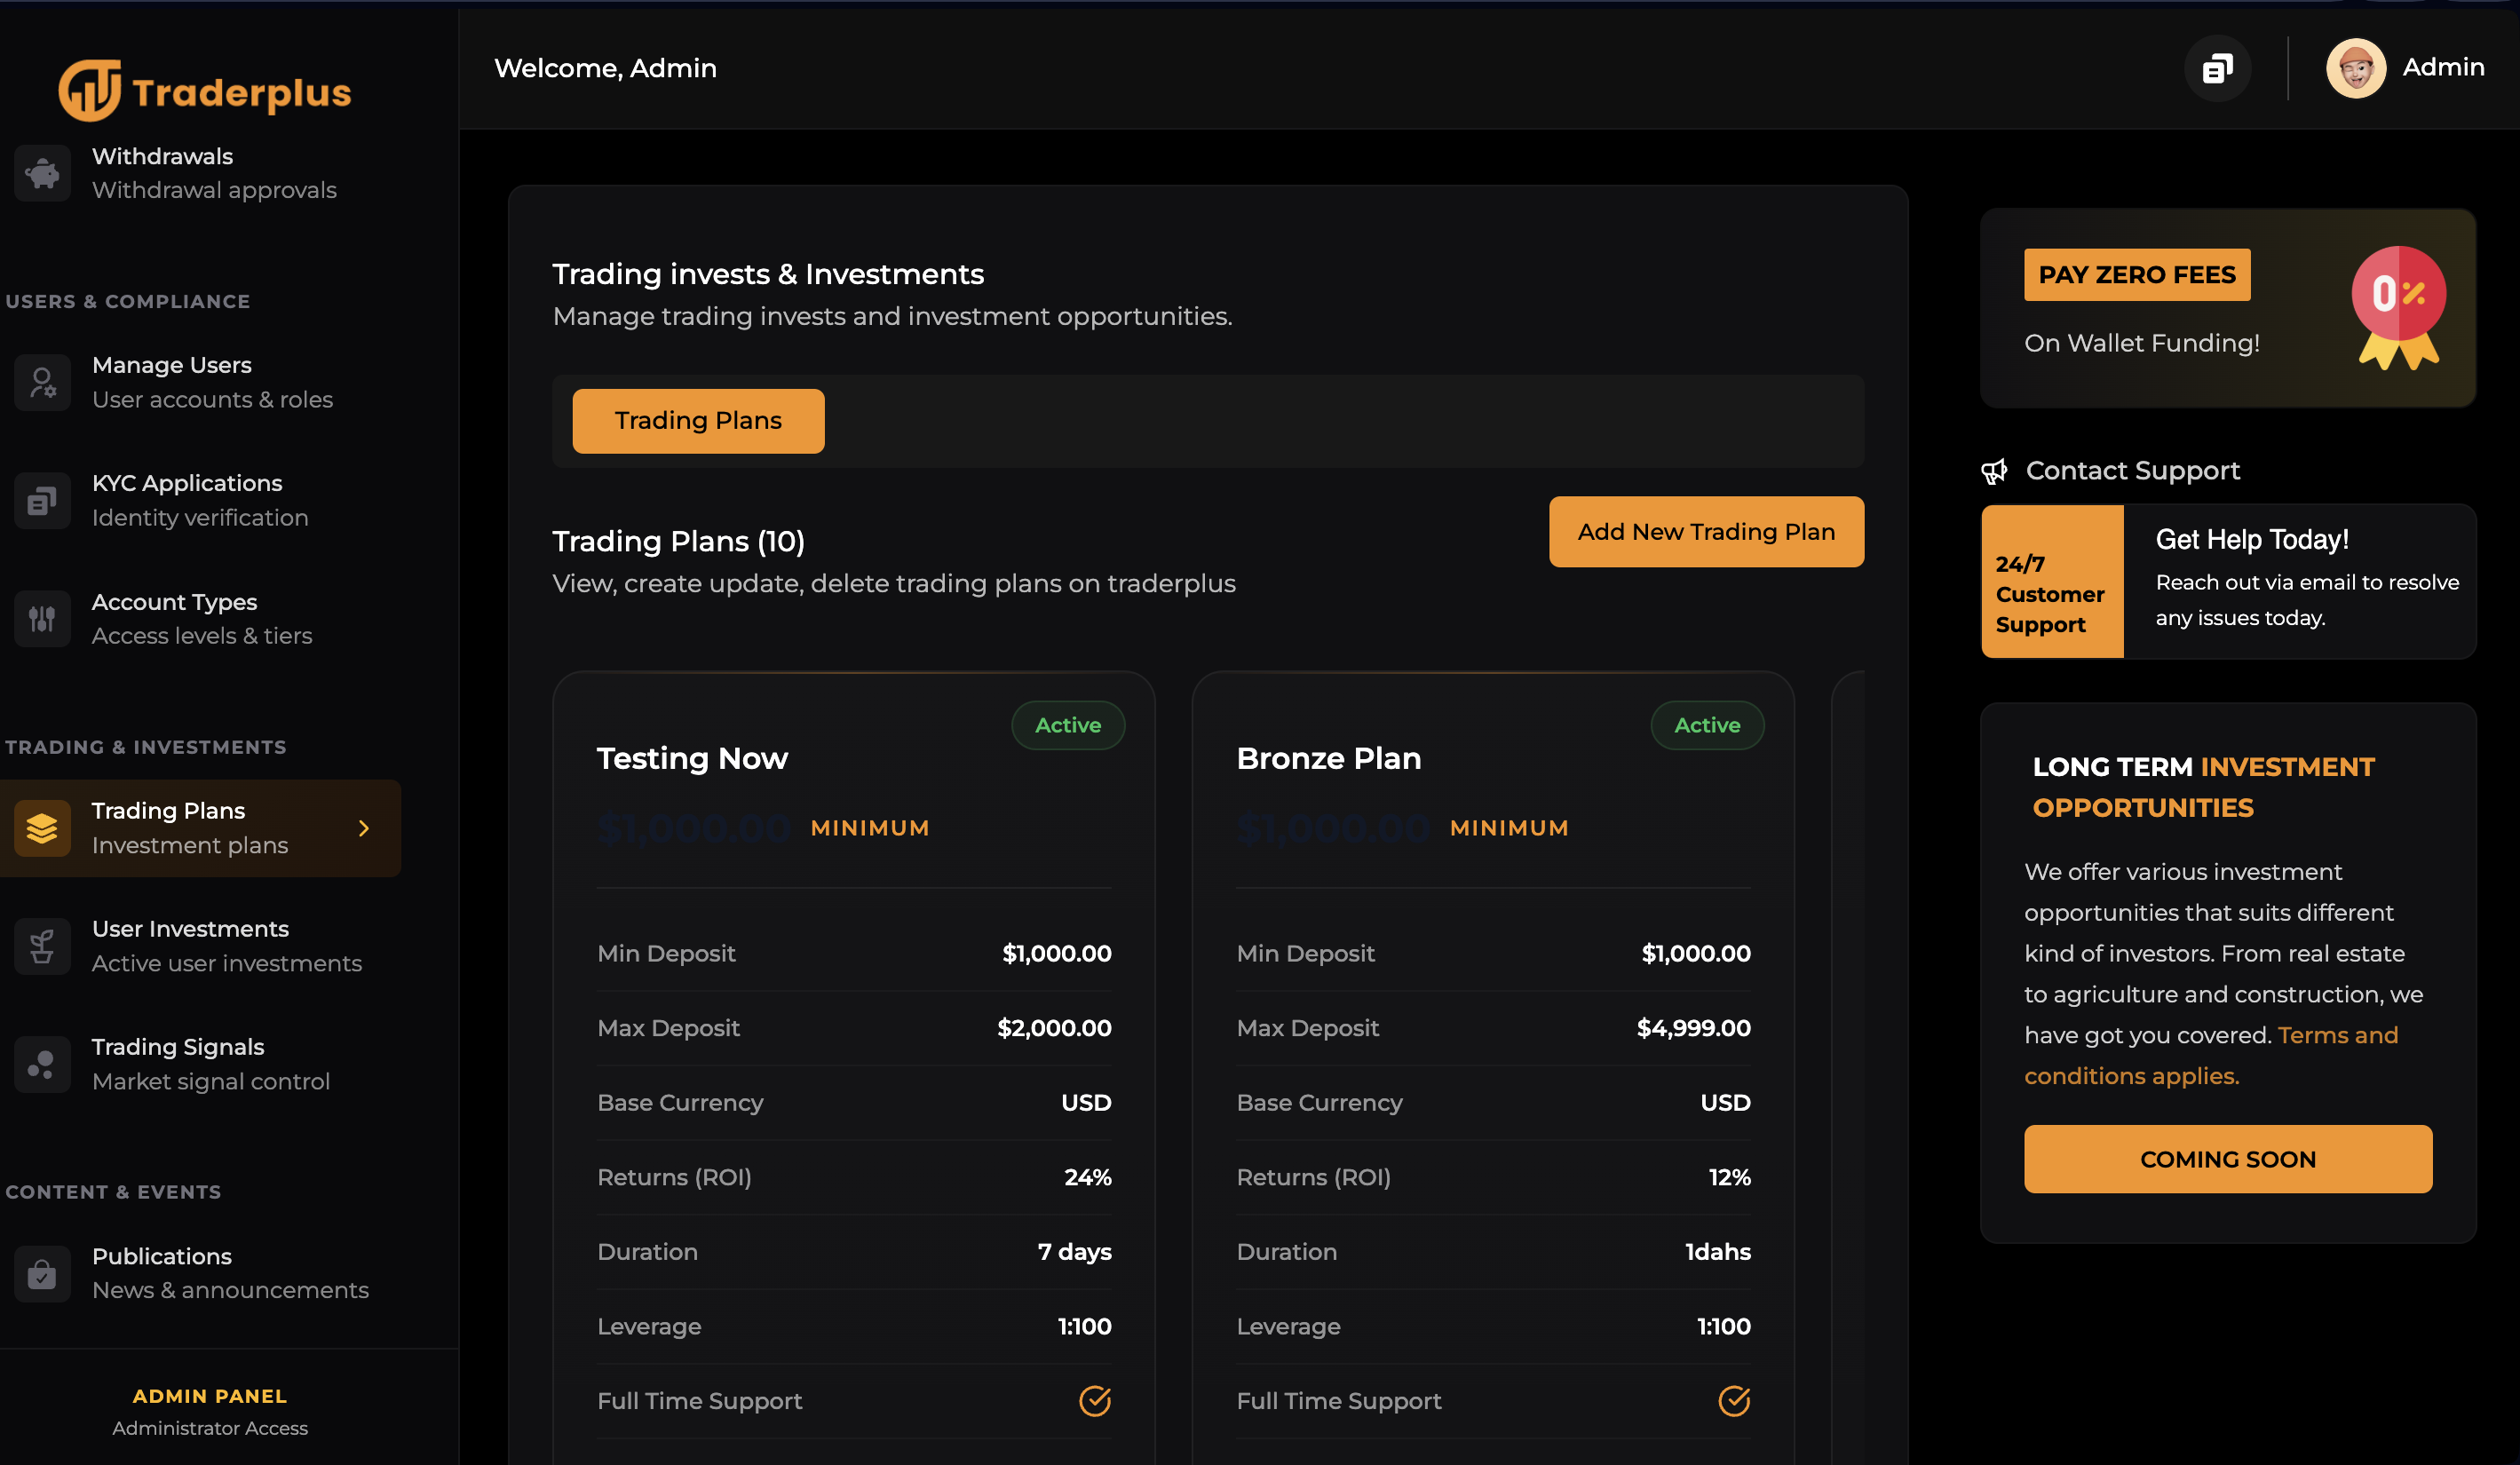The image size is (2520, 1465).
Task: Click Testing Now Max Deposit $2,000.00
Action: [x=1054, y=1028]
